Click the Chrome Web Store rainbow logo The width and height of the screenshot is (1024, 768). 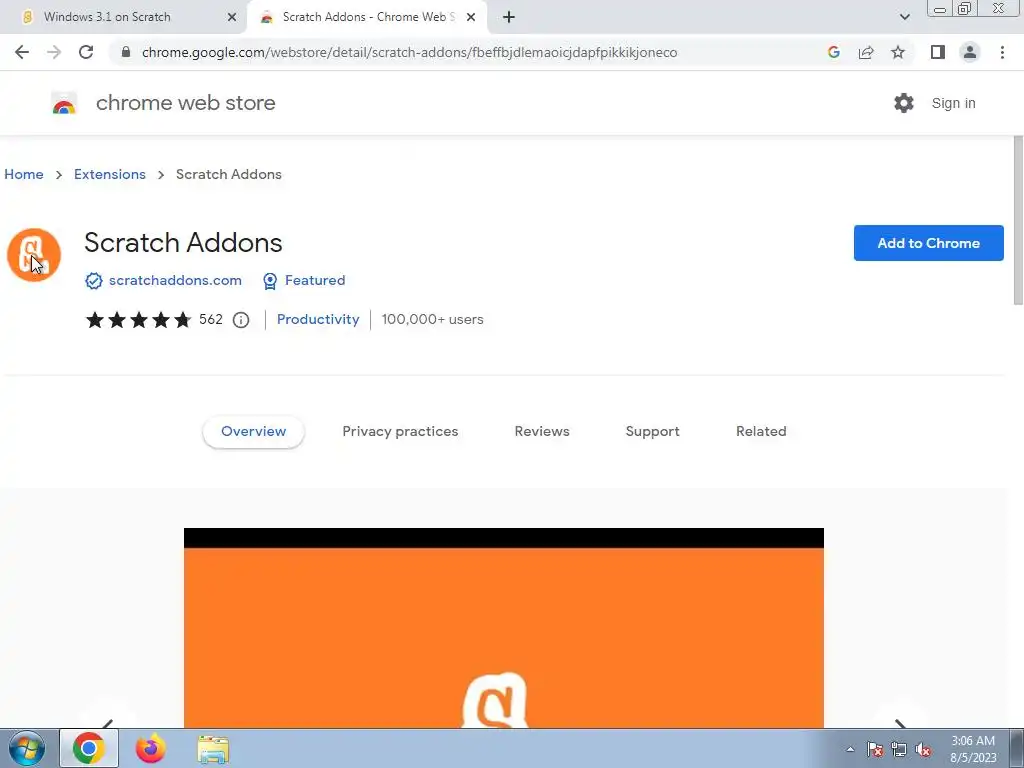64,103
